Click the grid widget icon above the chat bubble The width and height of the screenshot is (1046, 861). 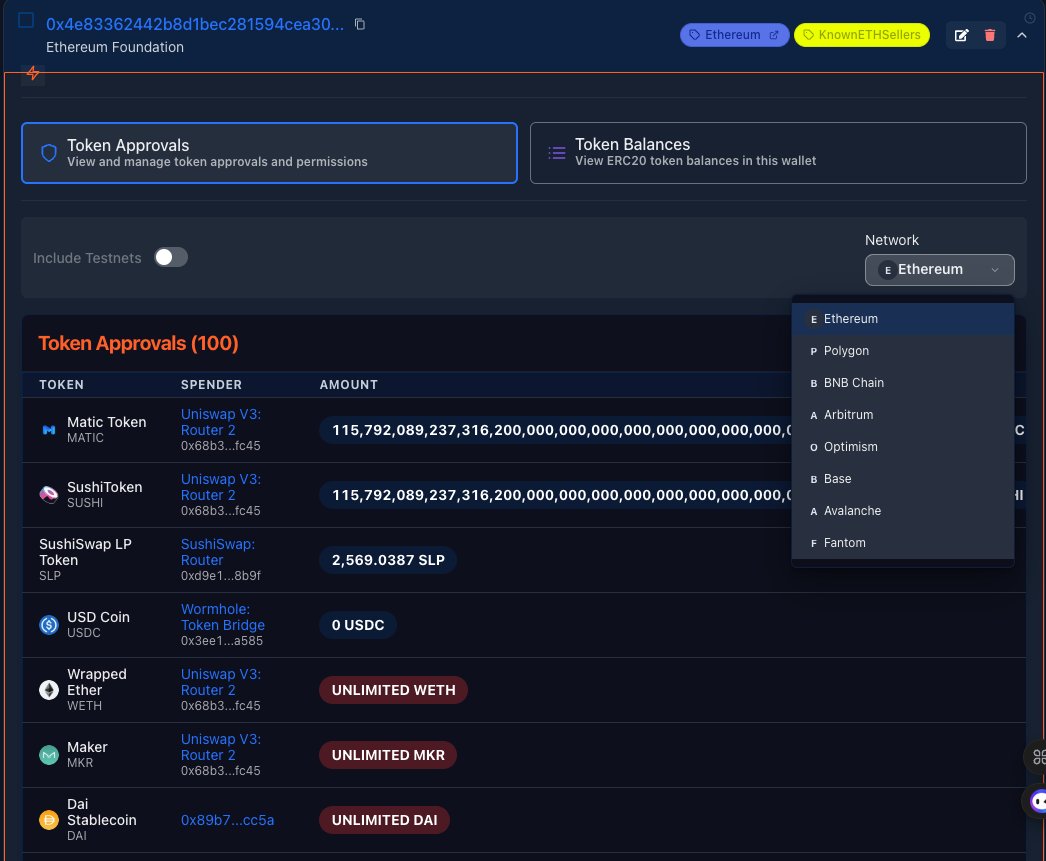click(x=1037, y=756)
